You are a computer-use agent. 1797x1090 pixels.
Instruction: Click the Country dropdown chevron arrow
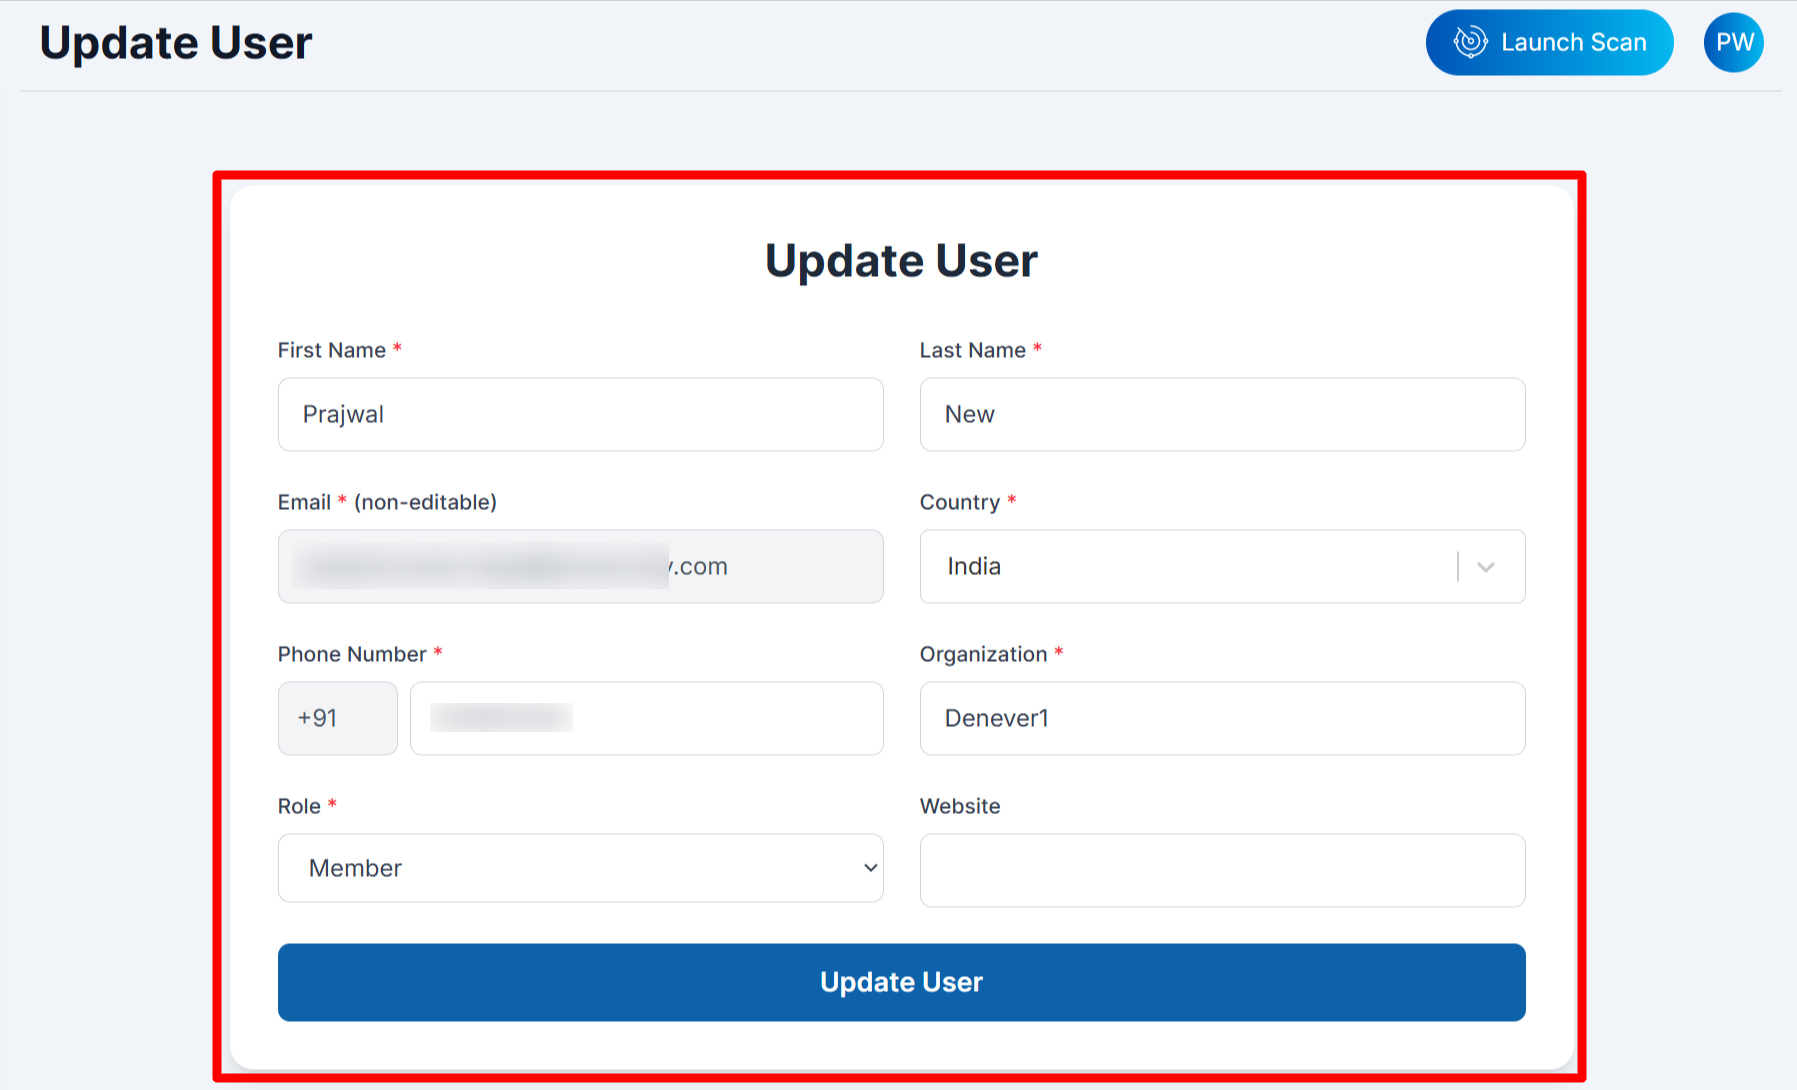(1486, 567)
